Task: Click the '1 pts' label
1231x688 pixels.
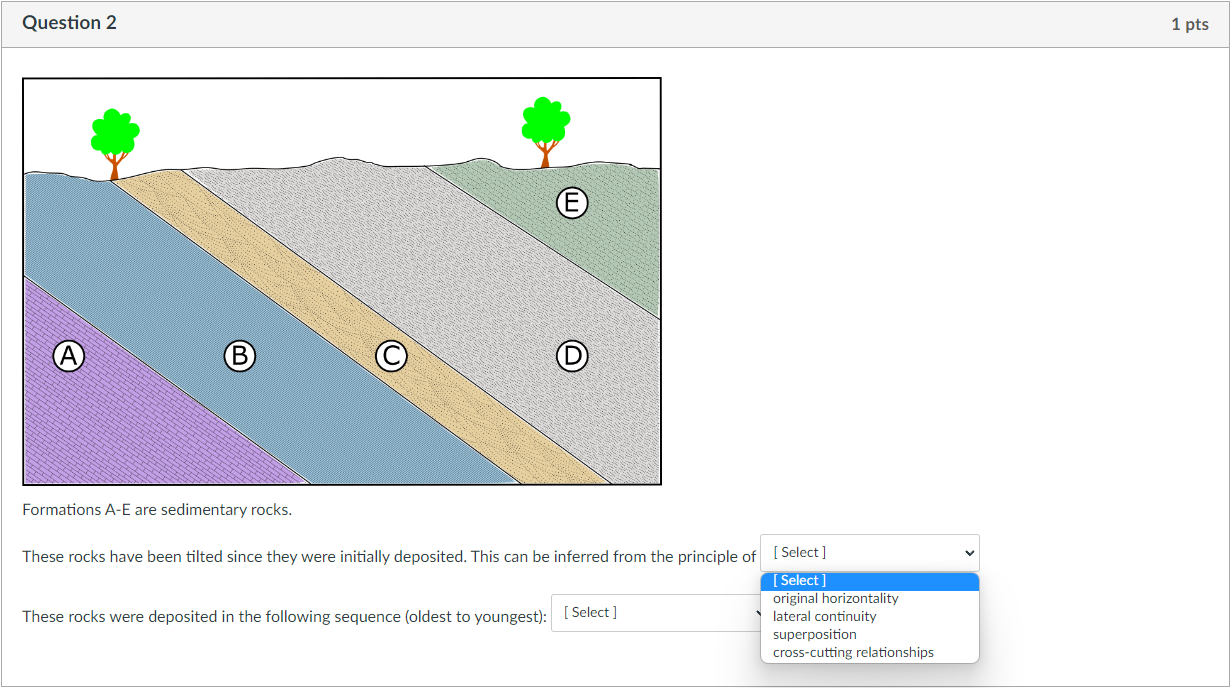Action: tap(1189, 23)
